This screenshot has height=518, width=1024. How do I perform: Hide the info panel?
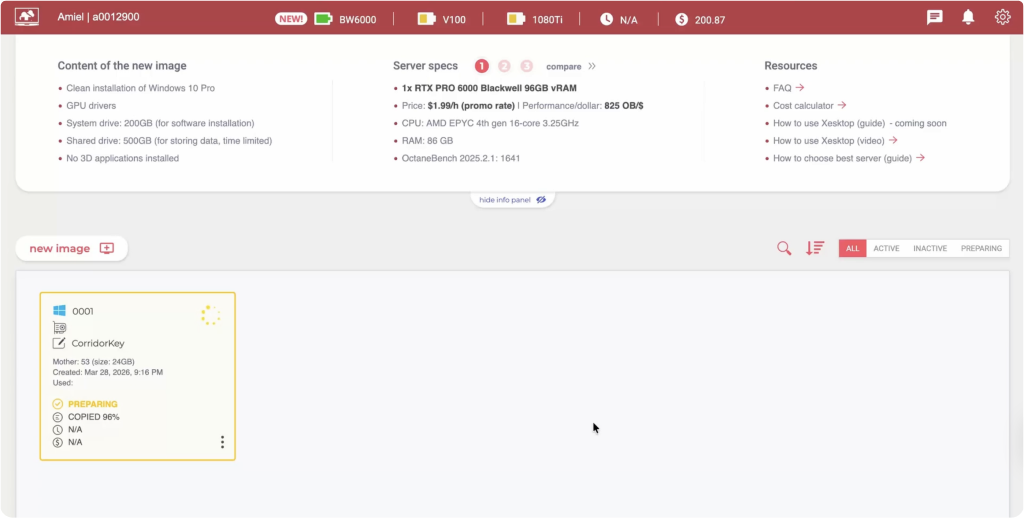513,200
